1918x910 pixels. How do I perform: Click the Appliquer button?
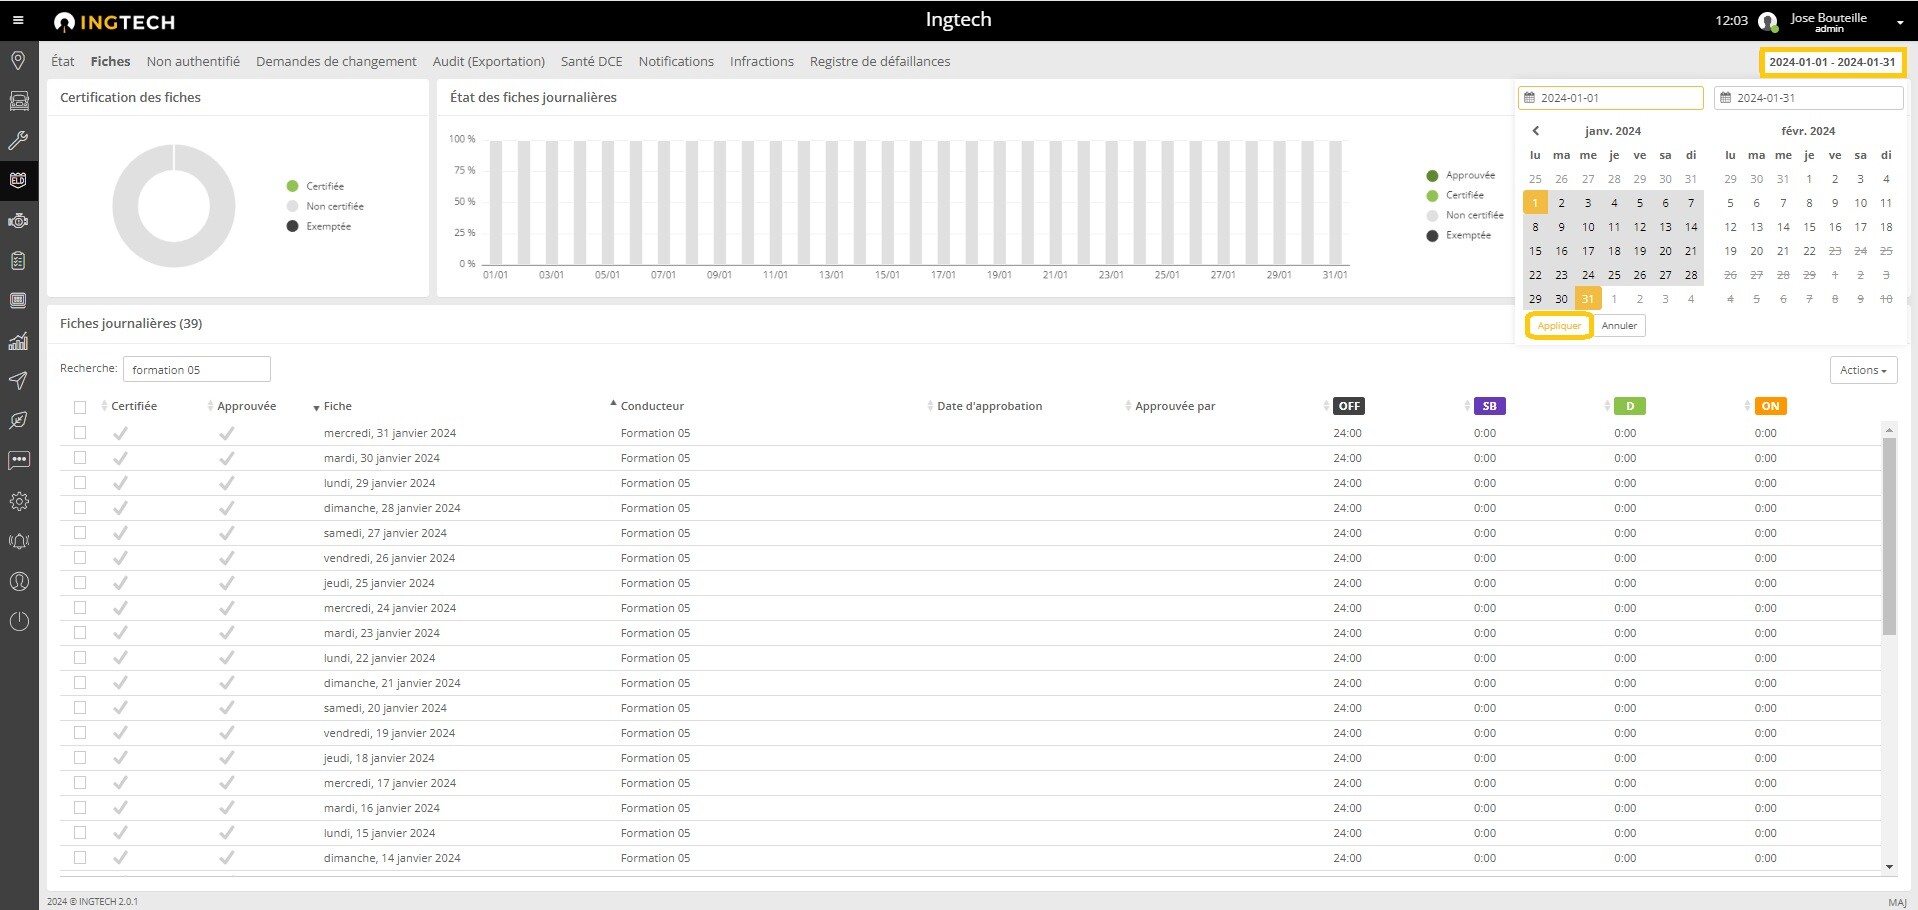click(1559, 326)
